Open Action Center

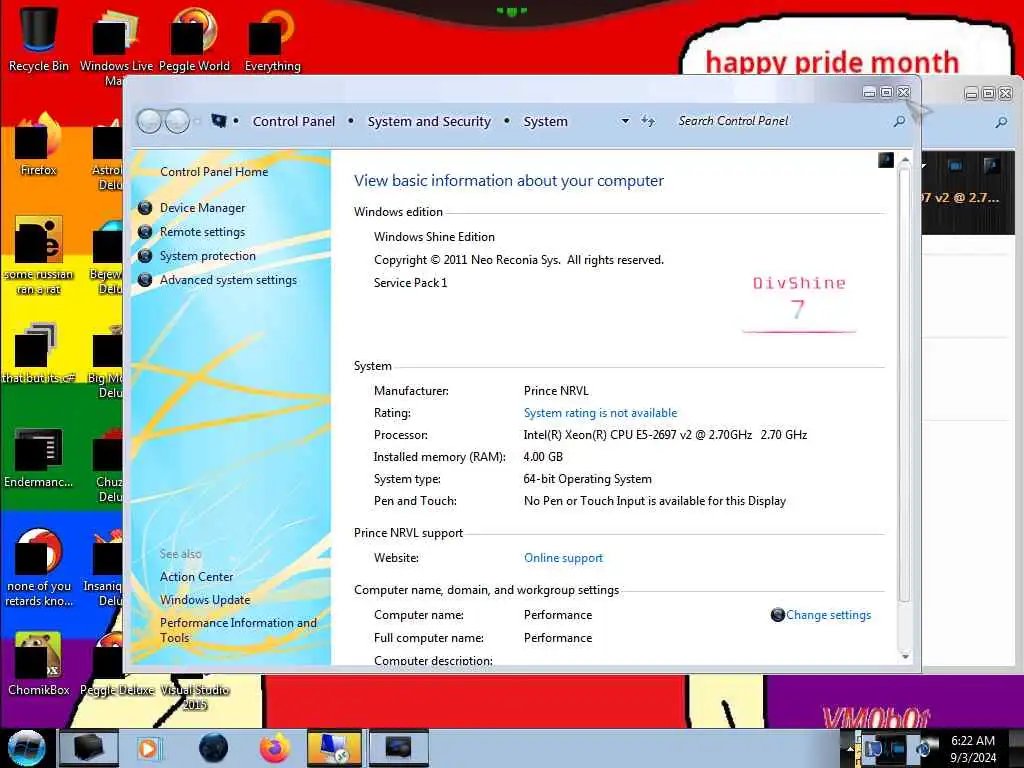pos(197,577)
